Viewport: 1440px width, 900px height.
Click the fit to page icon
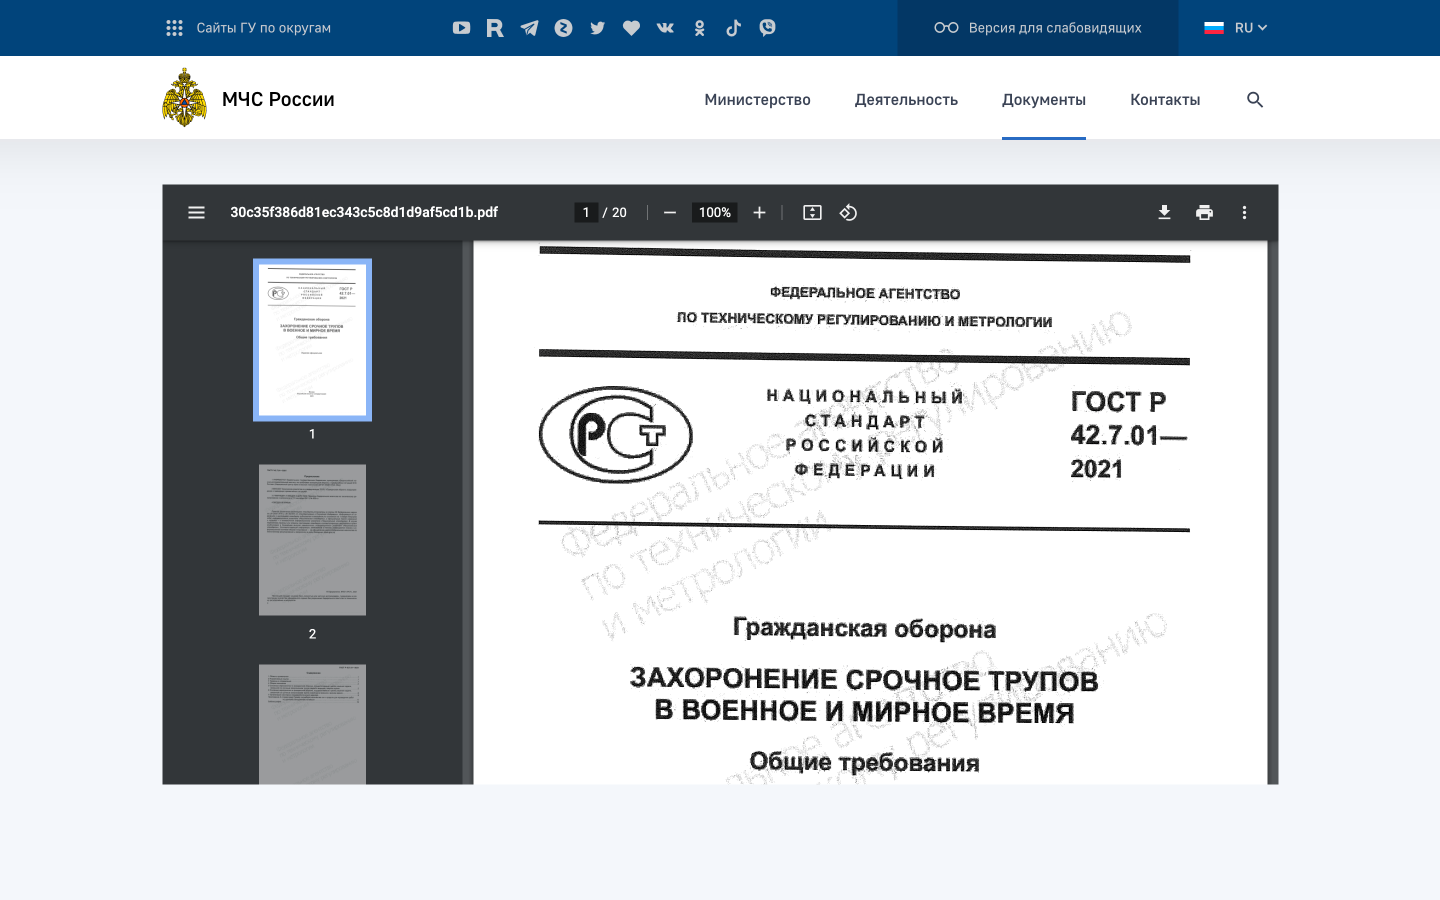tap(812, 212)
